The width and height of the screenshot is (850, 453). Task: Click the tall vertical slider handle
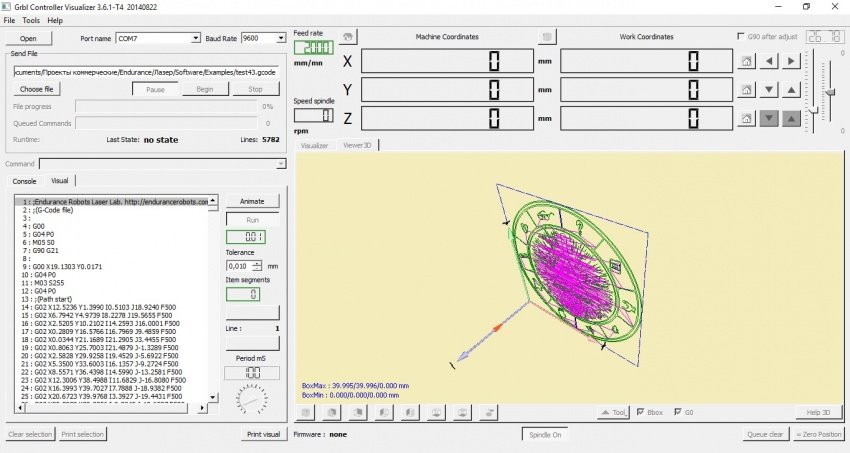[x=813, y=110]
